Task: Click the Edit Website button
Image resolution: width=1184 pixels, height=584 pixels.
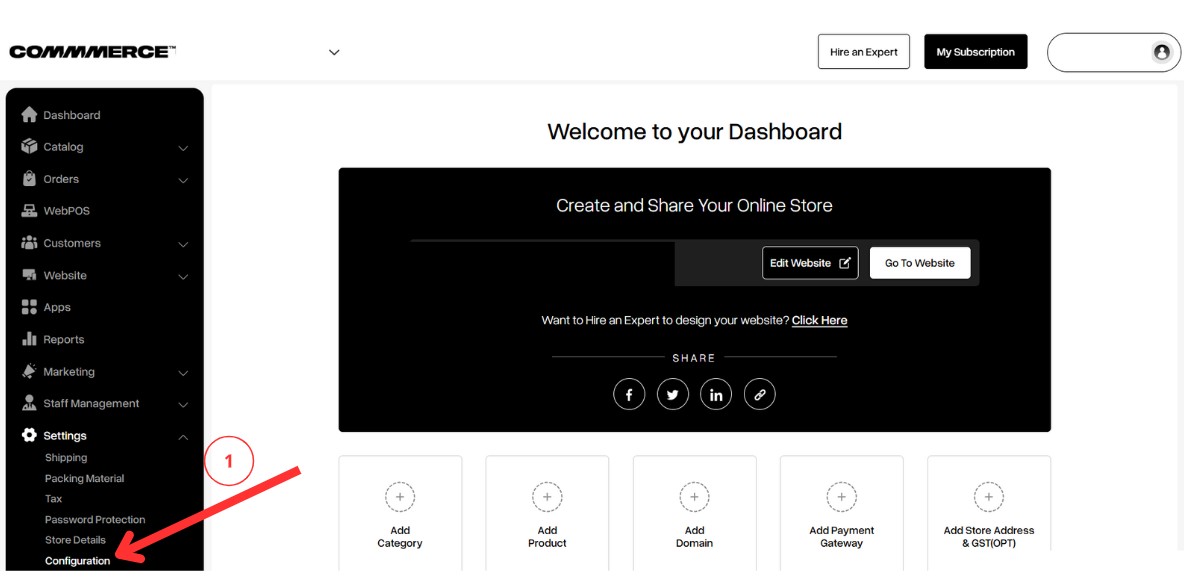Action: [x=810, y=263]
